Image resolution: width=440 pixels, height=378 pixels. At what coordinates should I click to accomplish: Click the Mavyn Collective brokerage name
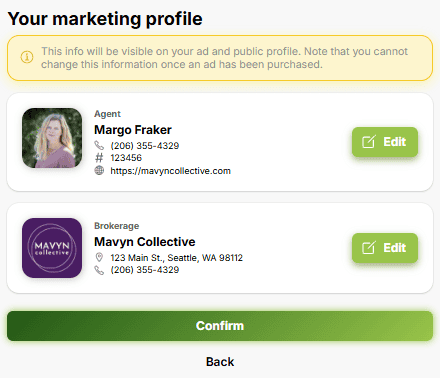[145, 242]
